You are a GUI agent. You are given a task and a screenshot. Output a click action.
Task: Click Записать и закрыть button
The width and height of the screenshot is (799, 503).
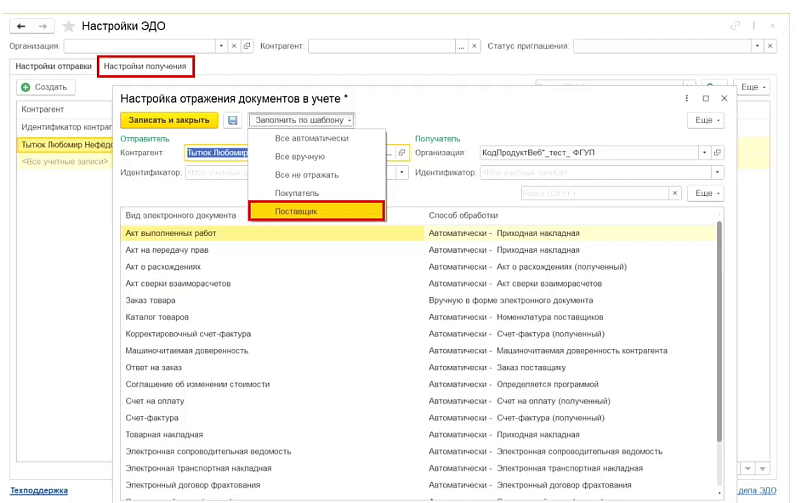(169, 120)
